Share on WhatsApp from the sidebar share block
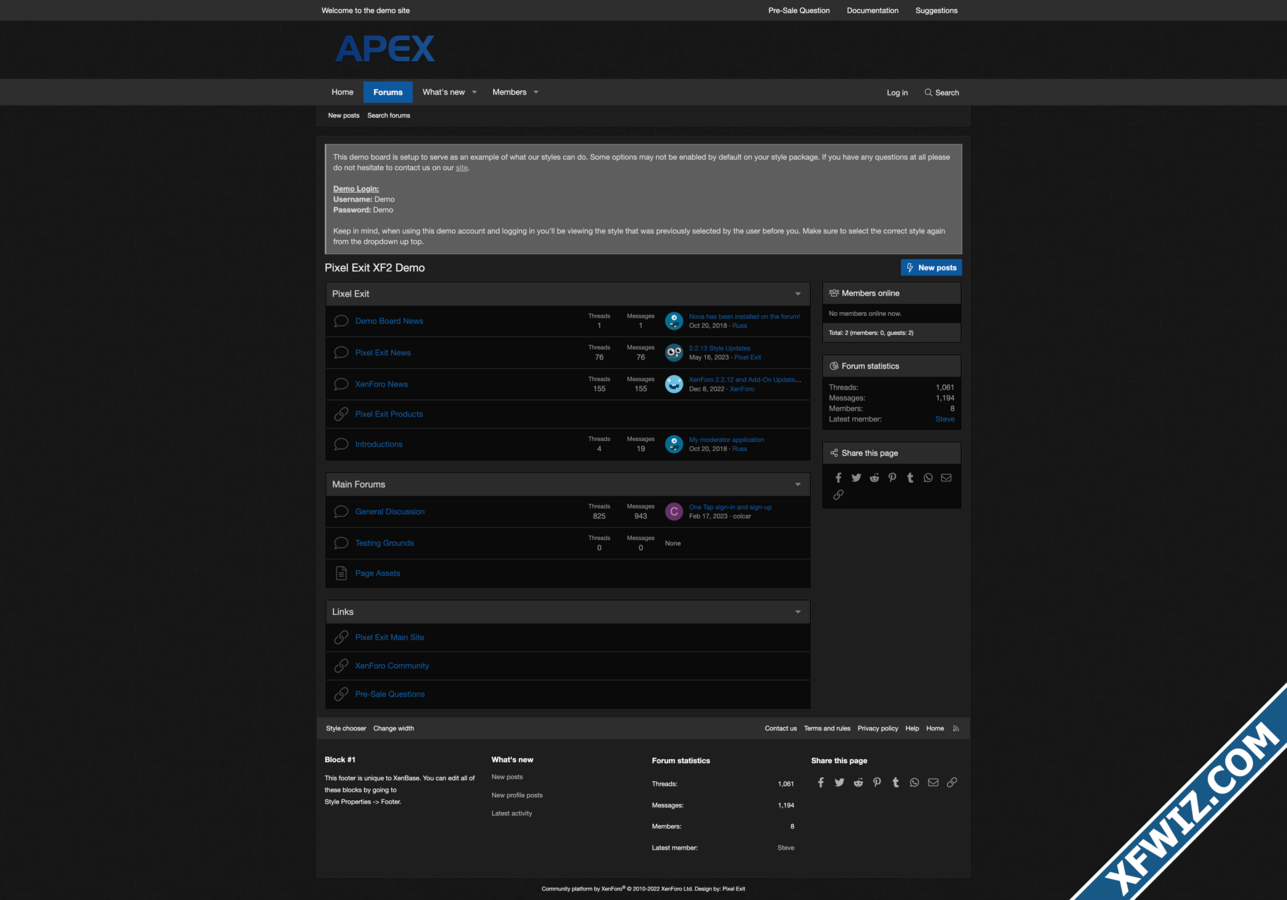The width and height of the screenshot is (1287, 900). (x=928, y=478)
